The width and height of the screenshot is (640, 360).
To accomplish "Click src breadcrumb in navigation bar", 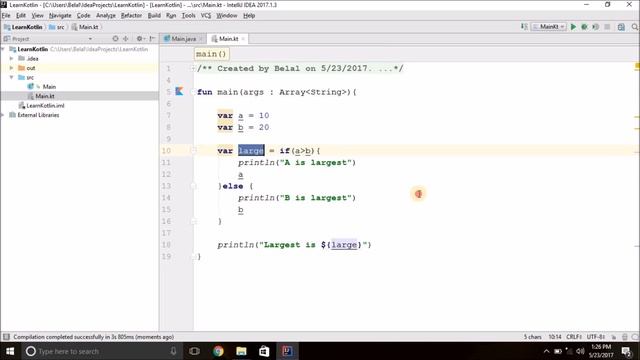I will point(57,27).
